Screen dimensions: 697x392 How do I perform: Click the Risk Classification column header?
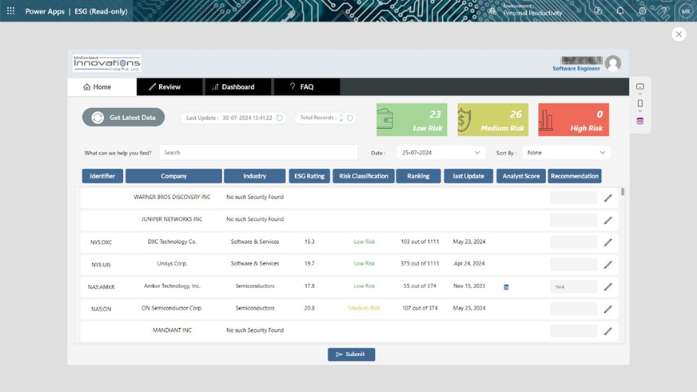coord(364,176)
